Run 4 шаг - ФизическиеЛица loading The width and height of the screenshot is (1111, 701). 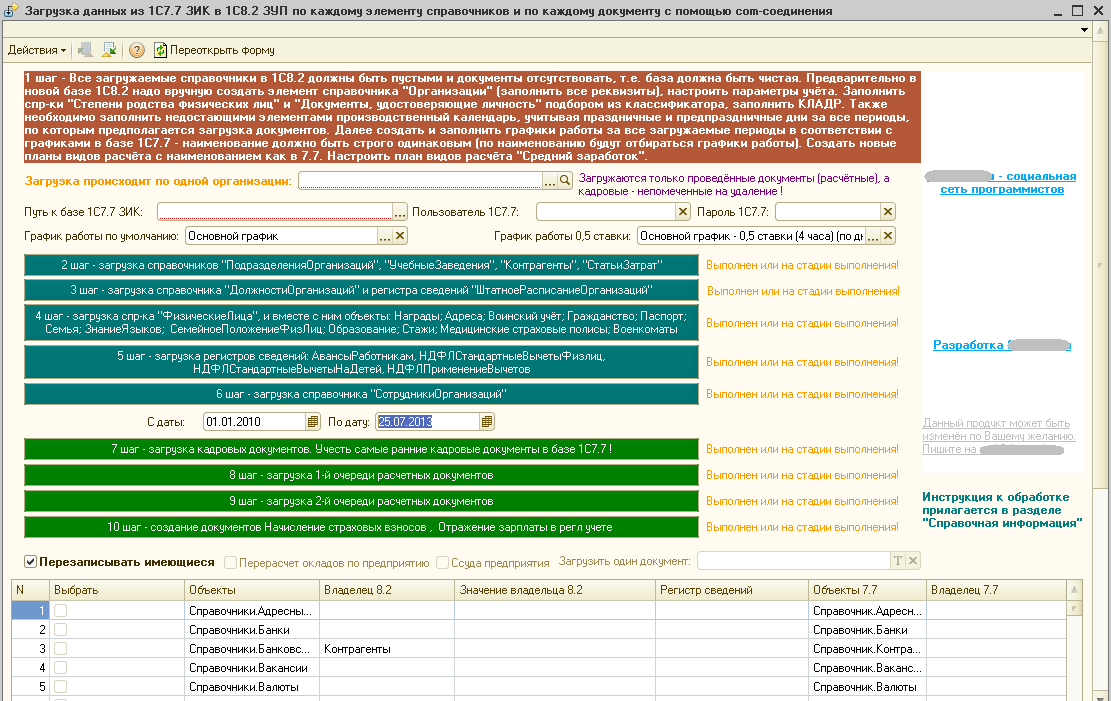point(361,323)
